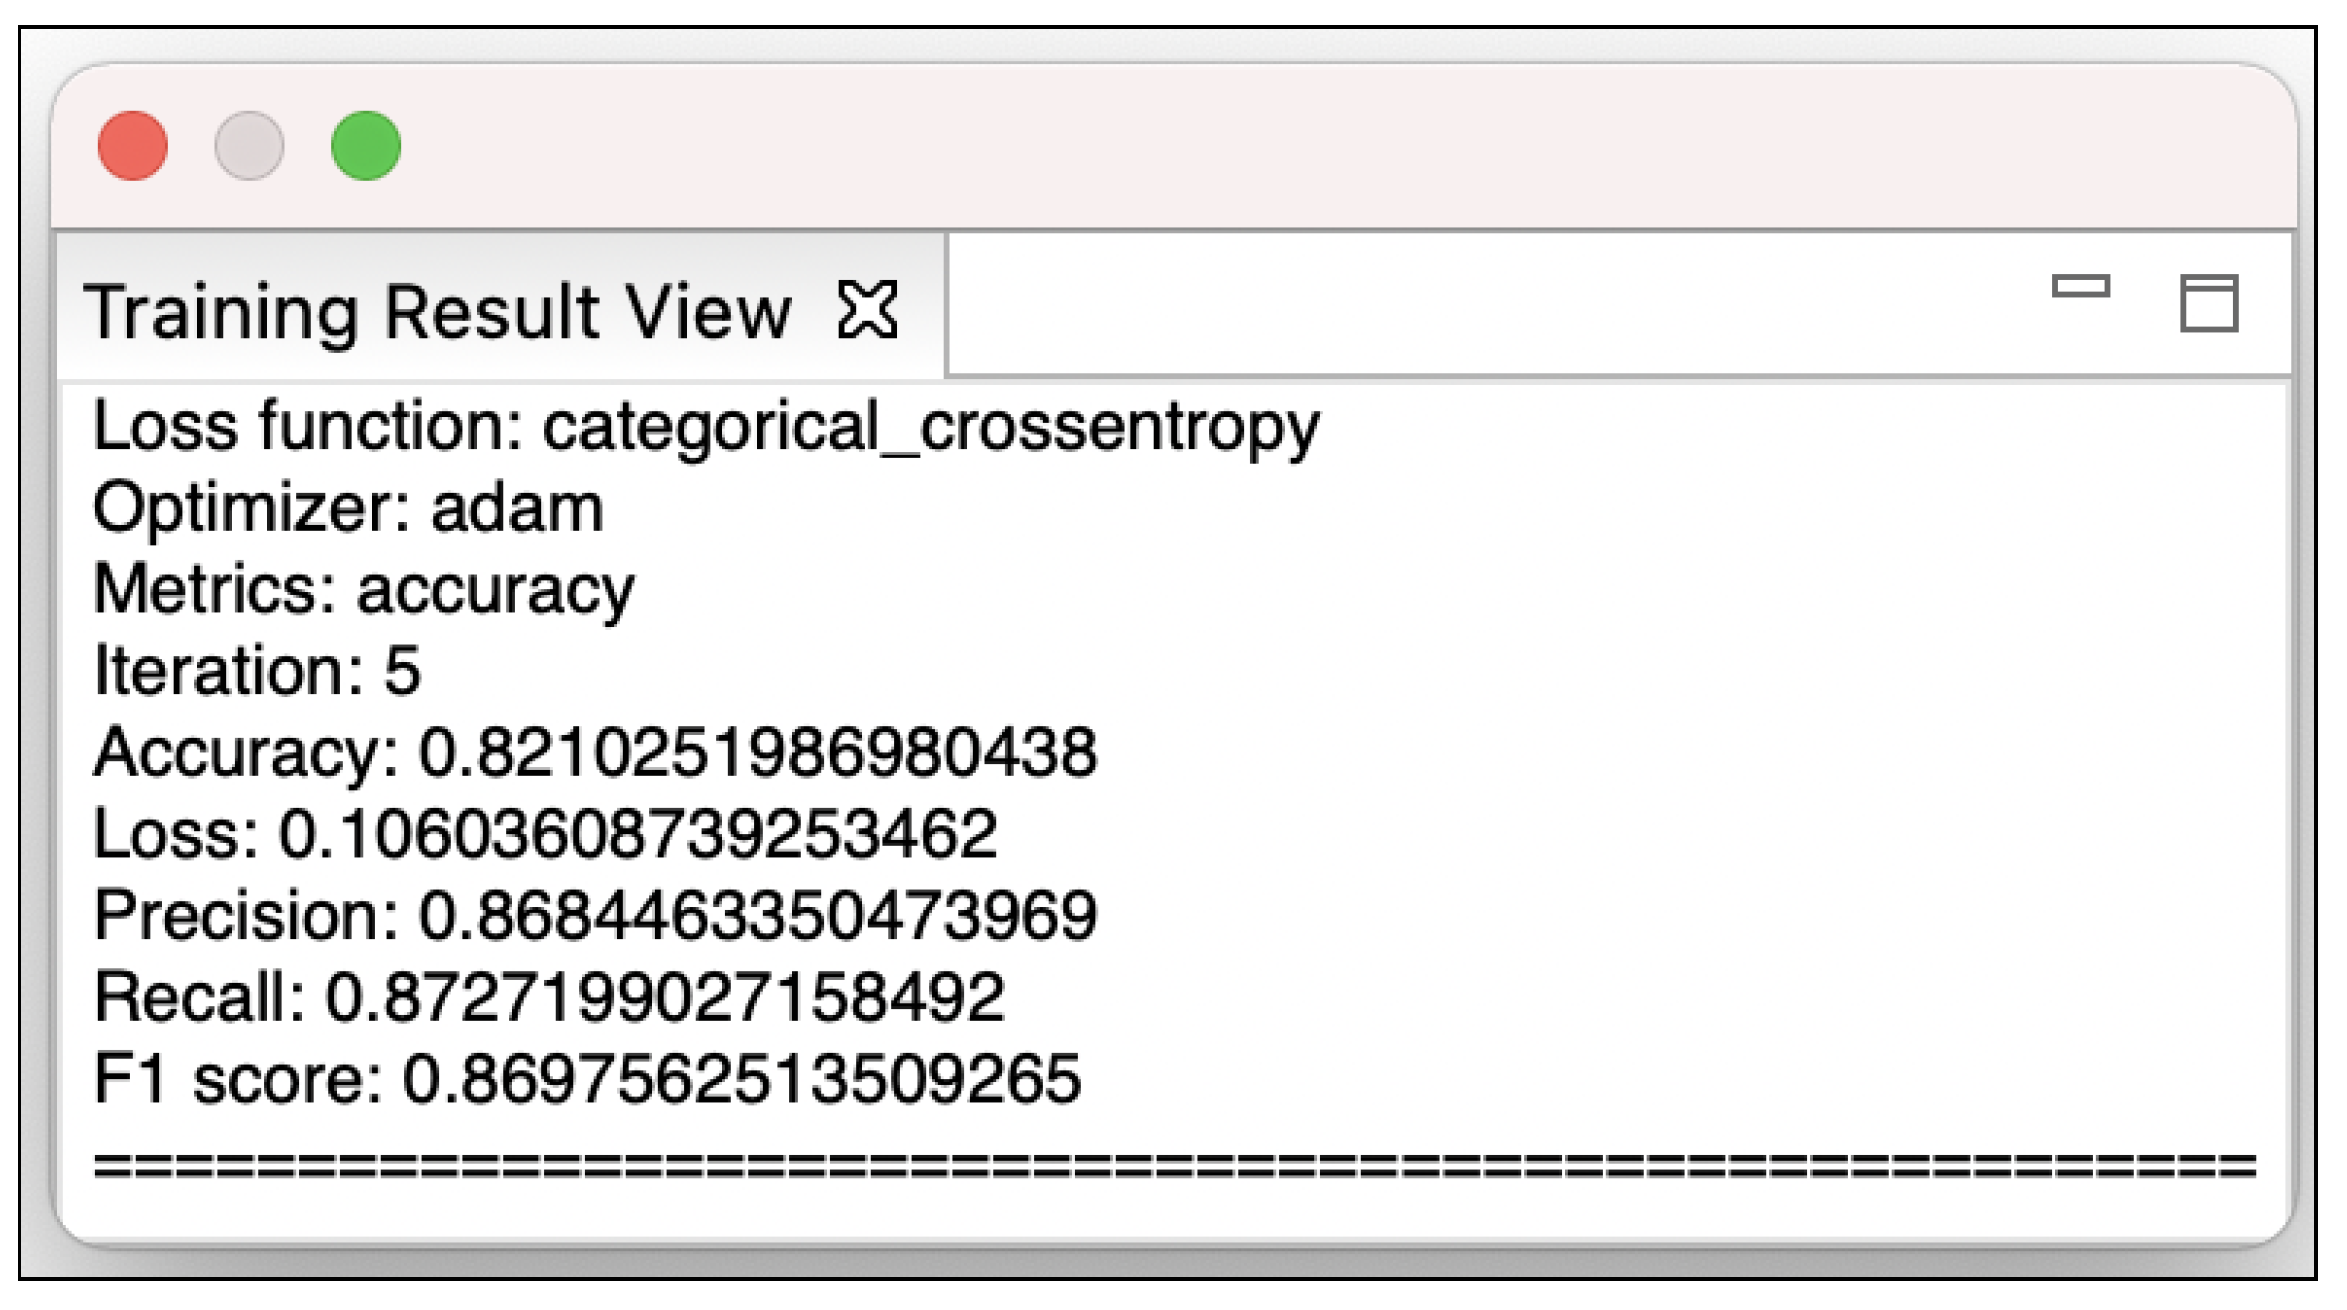
Task: Maximize the Training Result View panel
Action: coord(2209,302)
